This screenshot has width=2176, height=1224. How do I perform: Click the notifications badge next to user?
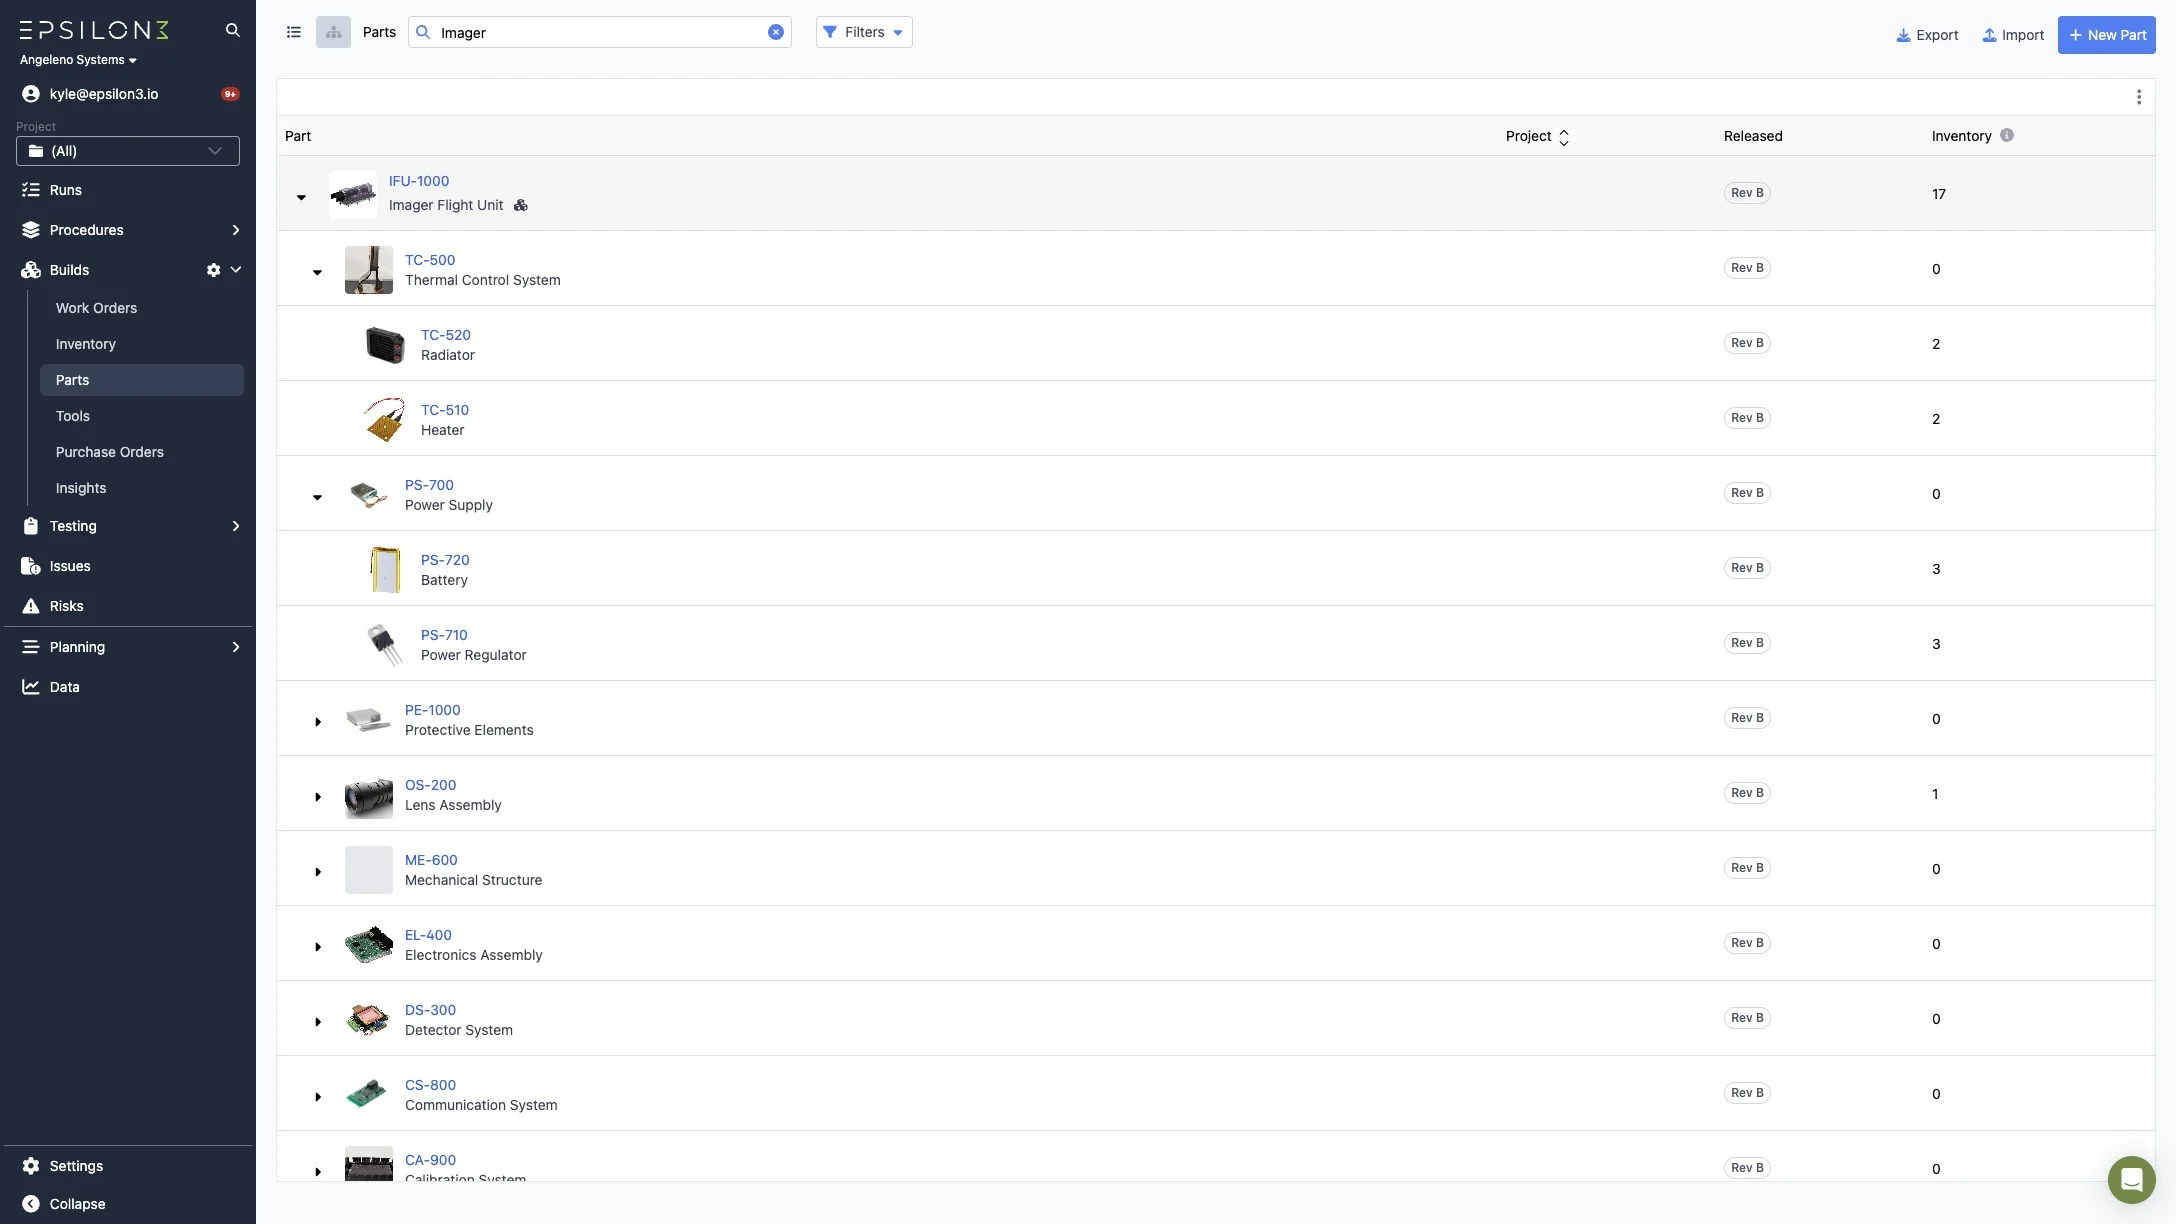[230, 94]
